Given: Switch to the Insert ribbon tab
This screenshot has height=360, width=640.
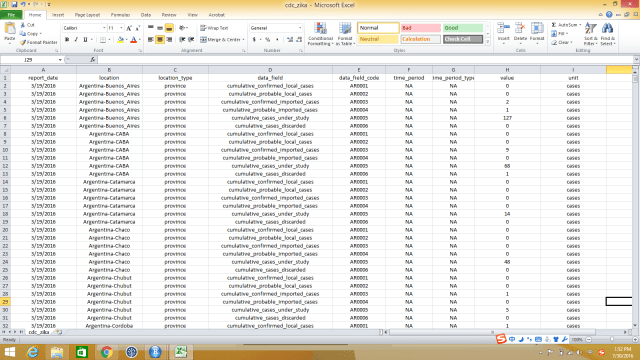Looking at the screenshot, I should (58, 15).
